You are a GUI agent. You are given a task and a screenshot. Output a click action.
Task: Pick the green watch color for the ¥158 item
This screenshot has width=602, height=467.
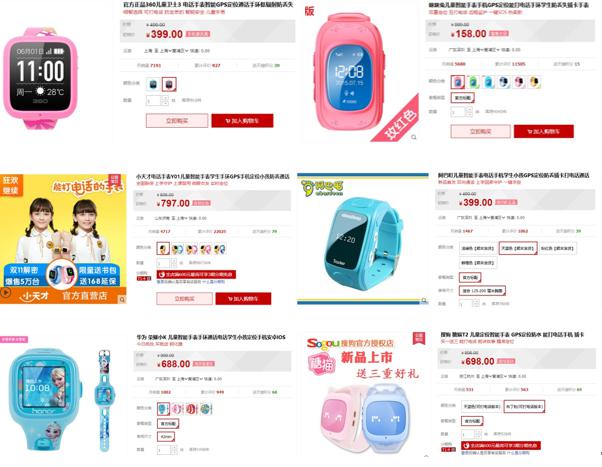[x=473, y=82]
